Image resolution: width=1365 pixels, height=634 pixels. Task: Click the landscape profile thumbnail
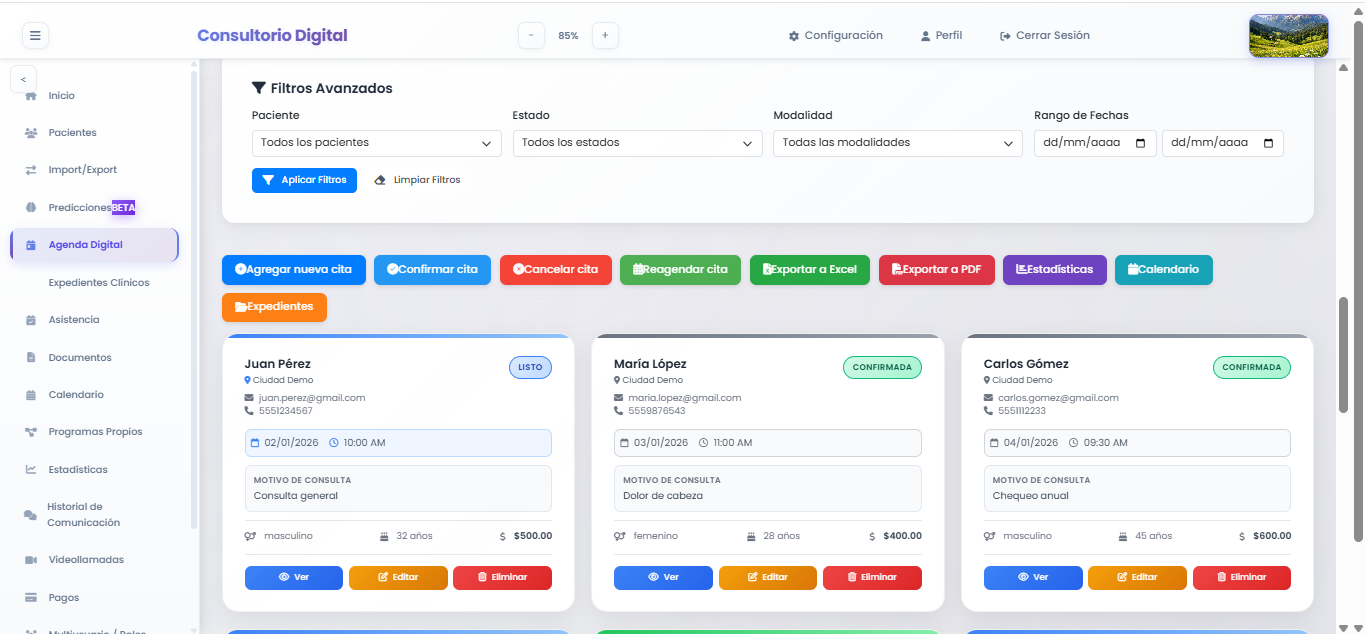pos(1288,36)
